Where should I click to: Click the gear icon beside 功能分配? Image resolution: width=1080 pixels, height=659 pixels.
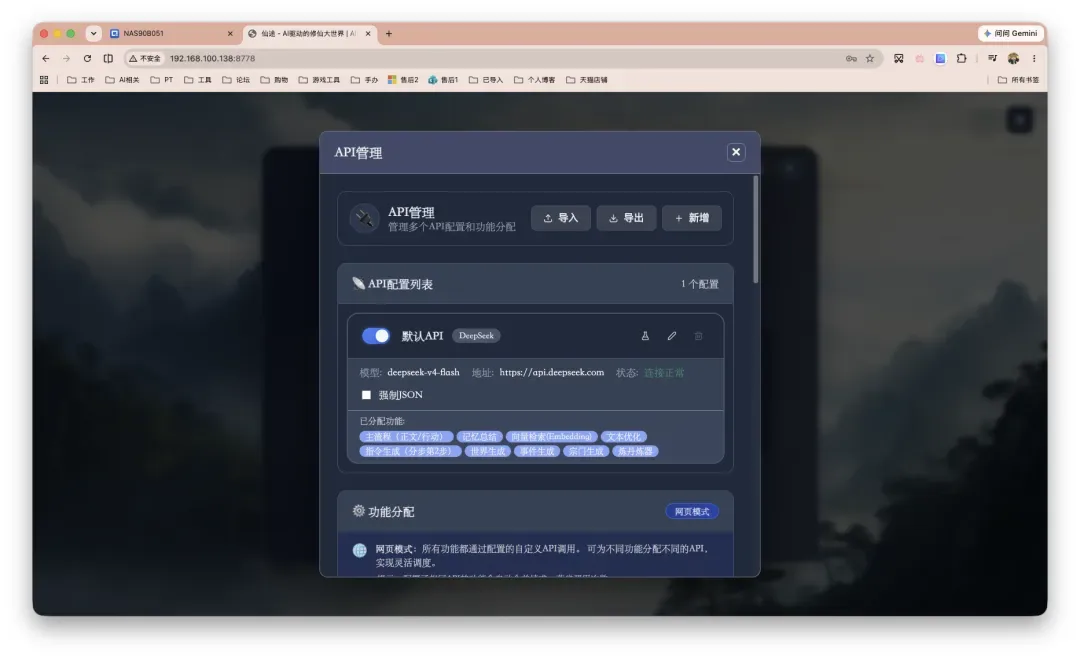point(358,511)
